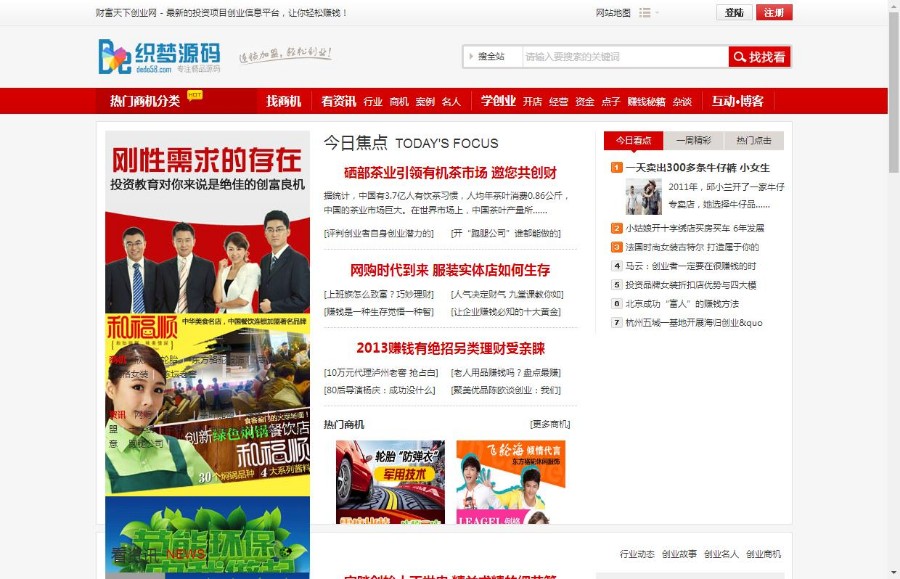
Task: Select the 商机 submenu link
Action: (x=399, y=102)
